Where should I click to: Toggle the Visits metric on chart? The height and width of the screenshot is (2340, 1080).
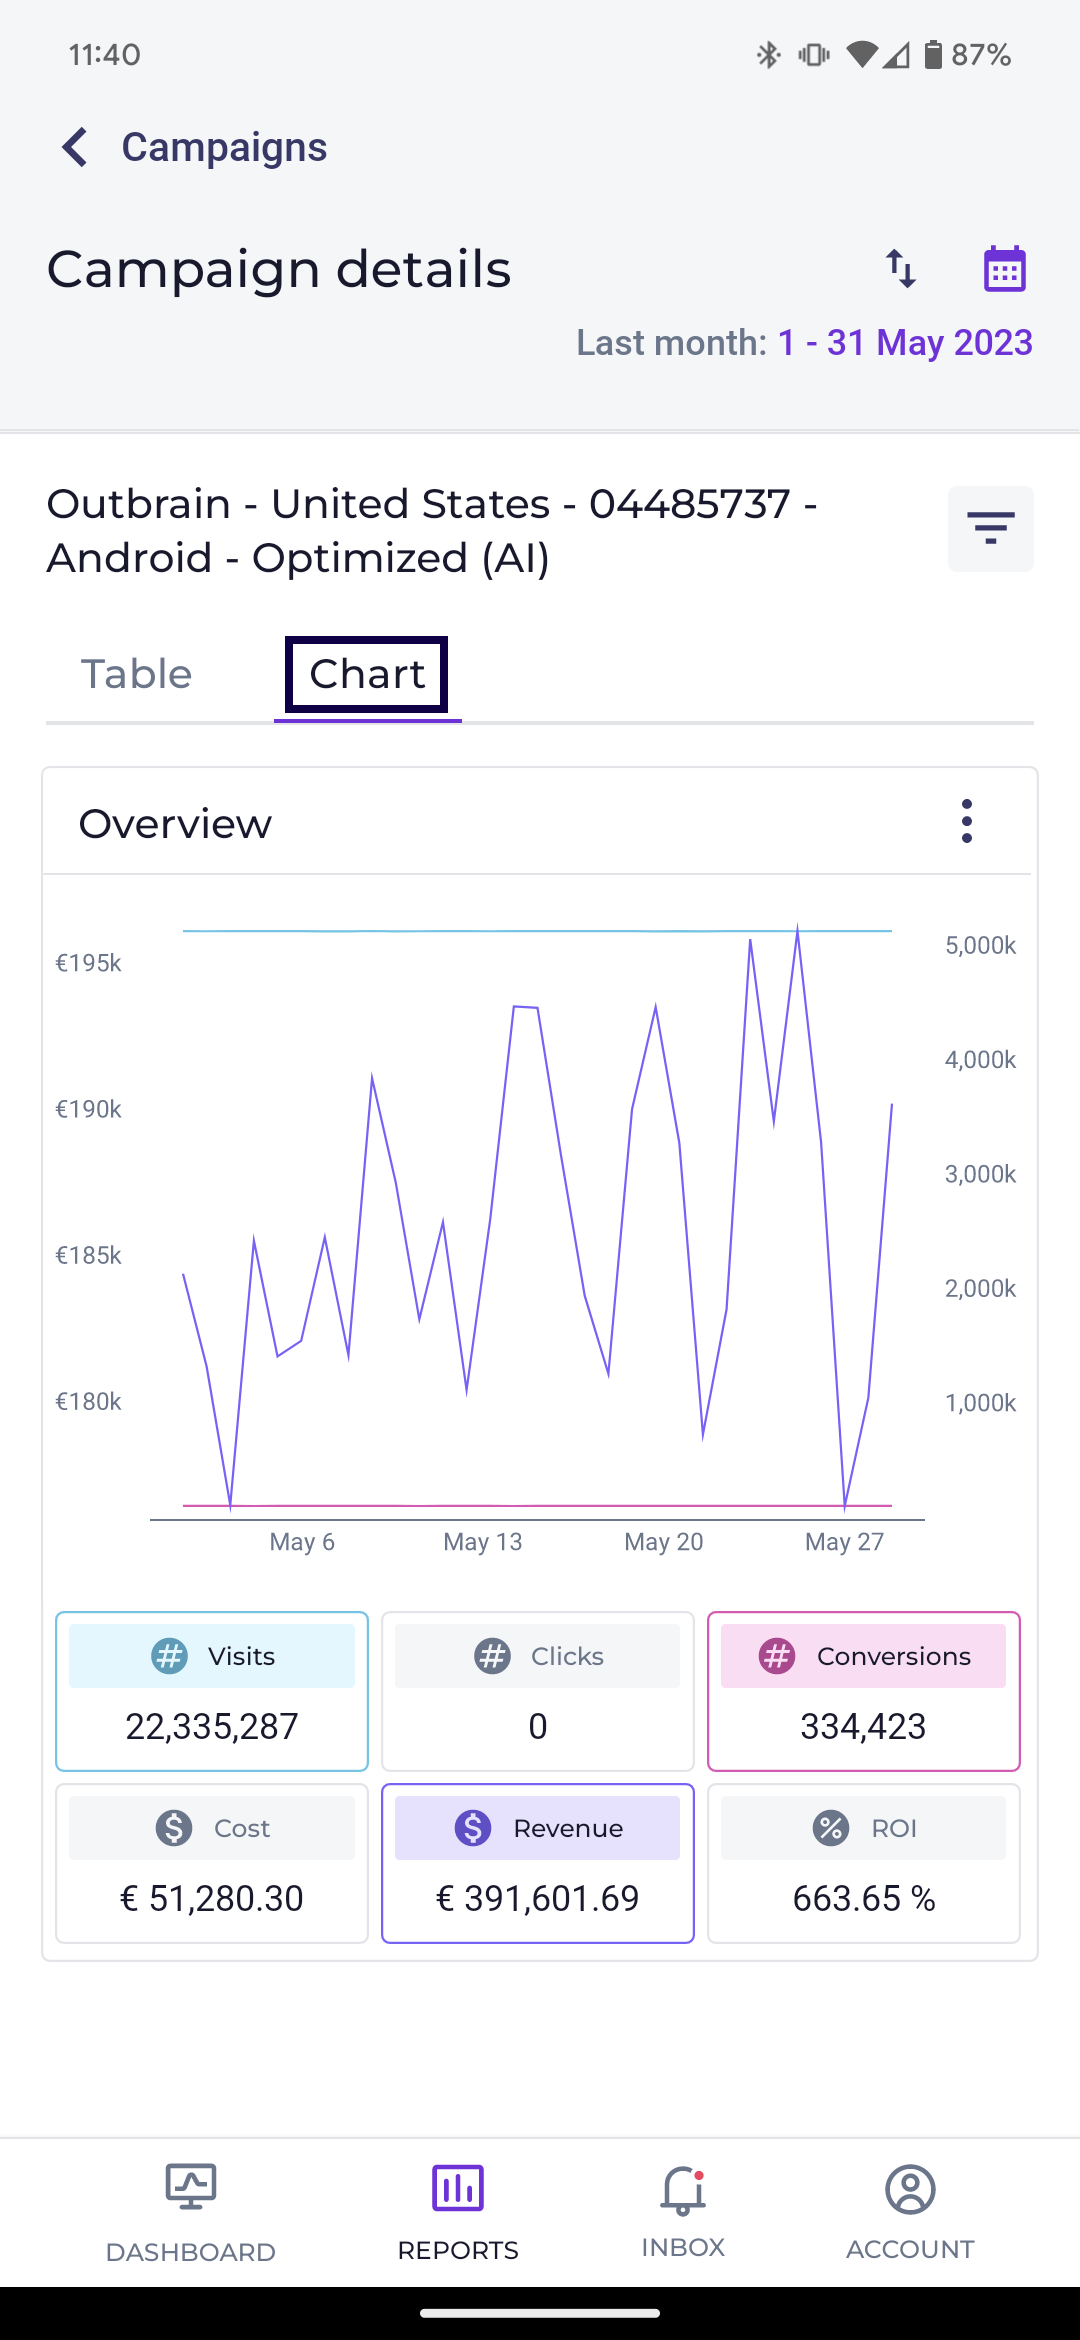pyautogui.click(x=212, y=1691)
